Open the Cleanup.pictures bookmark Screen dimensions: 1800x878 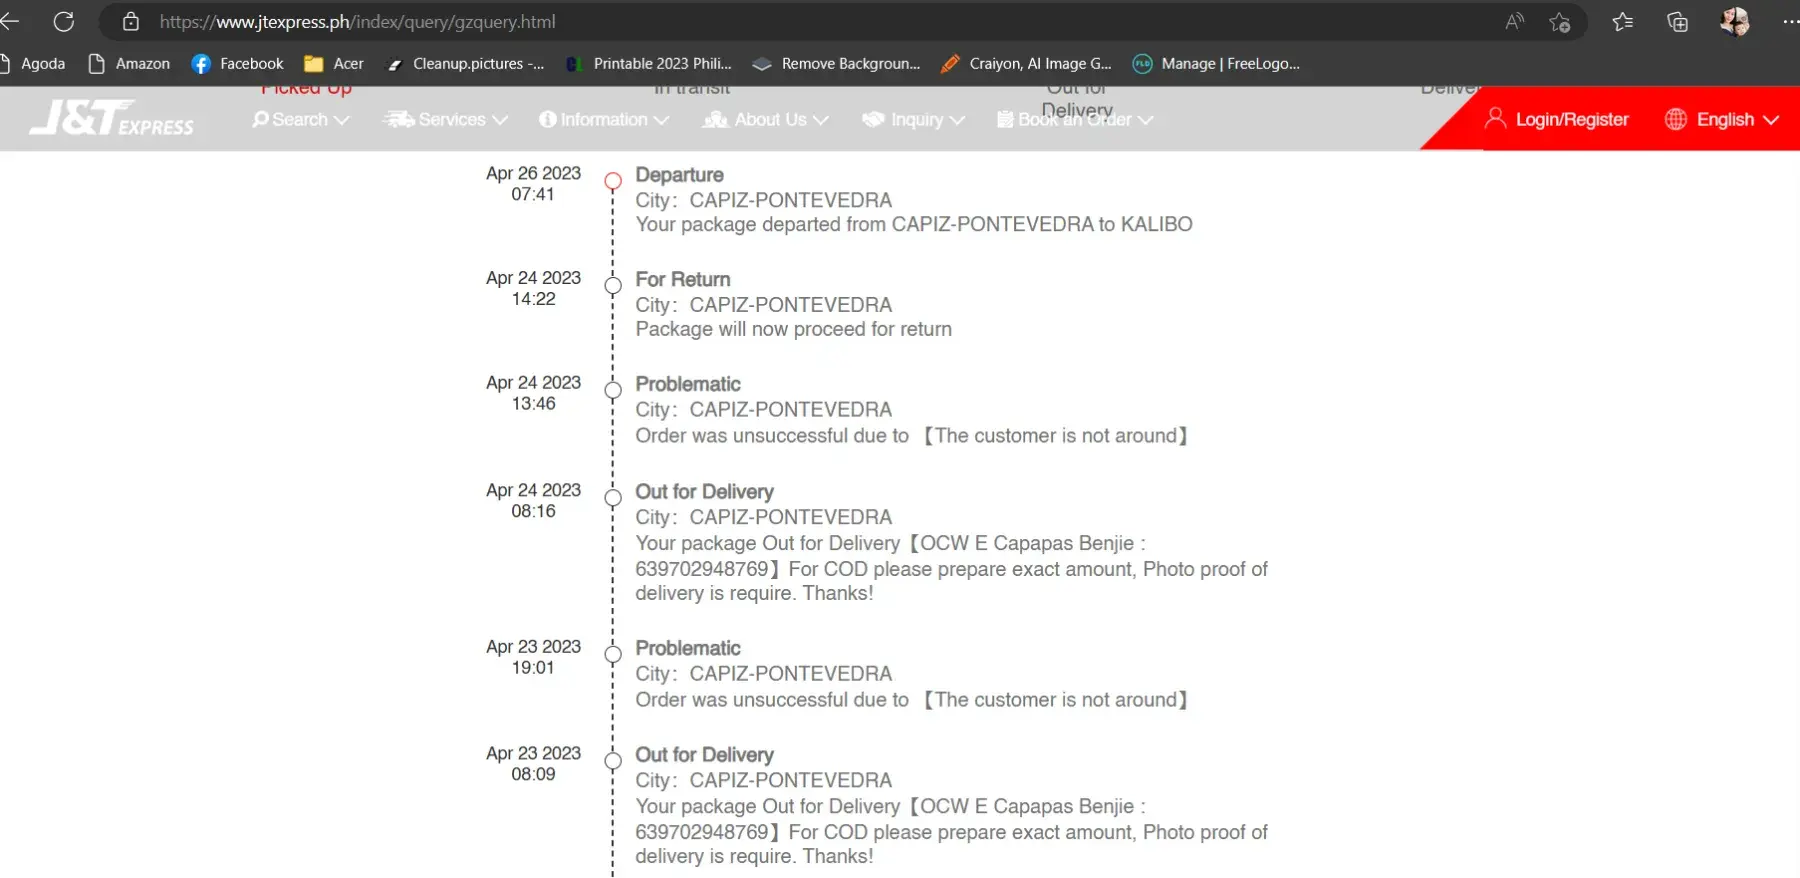click(465, 64)
